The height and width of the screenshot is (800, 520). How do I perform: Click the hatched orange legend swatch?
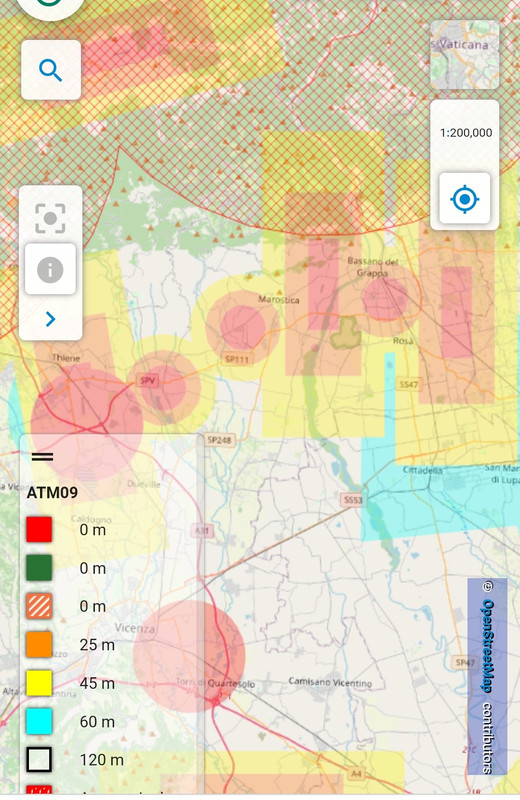pyautogui.click(x=39, y=606)
